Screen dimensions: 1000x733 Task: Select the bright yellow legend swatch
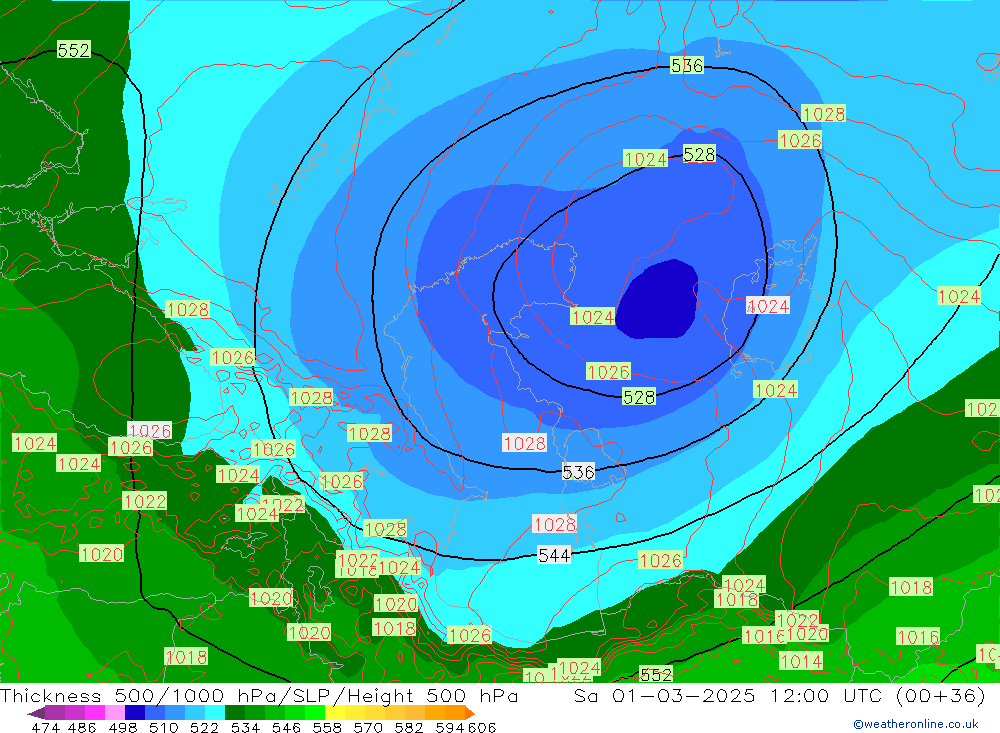coord(335,713)
